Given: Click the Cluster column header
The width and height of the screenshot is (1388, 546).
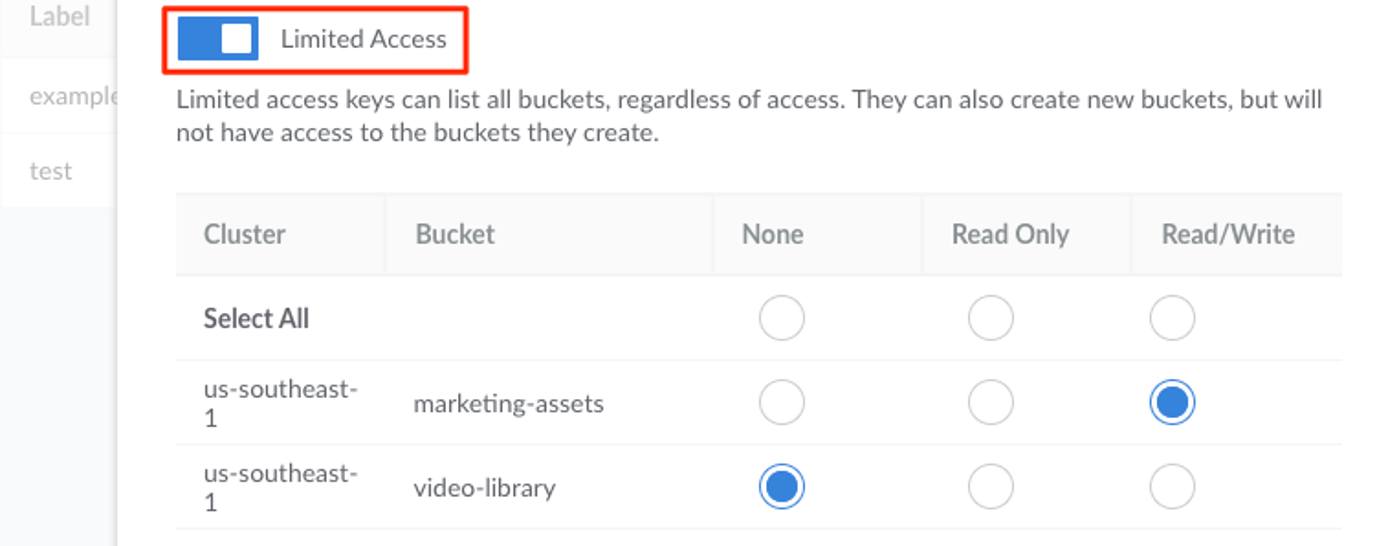Looking at the screenshot, I should coord(245,235).
